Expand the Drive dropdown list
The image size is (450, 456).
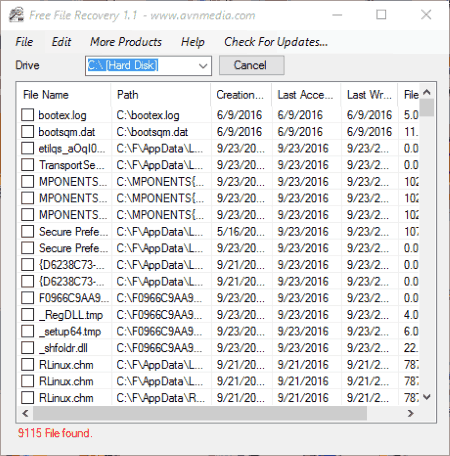pyautogui.click(x=203, y=66)
